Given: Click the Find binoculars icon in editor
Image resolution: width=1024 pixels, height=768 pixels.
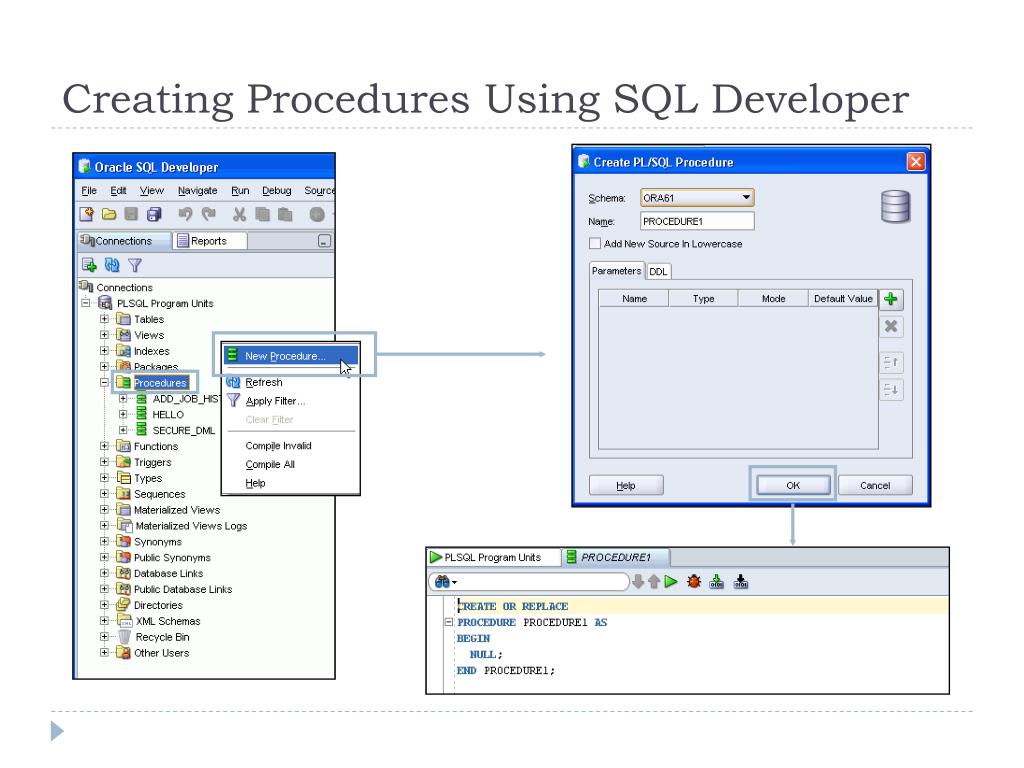Looking at the screenshot, I should [443, 581].
